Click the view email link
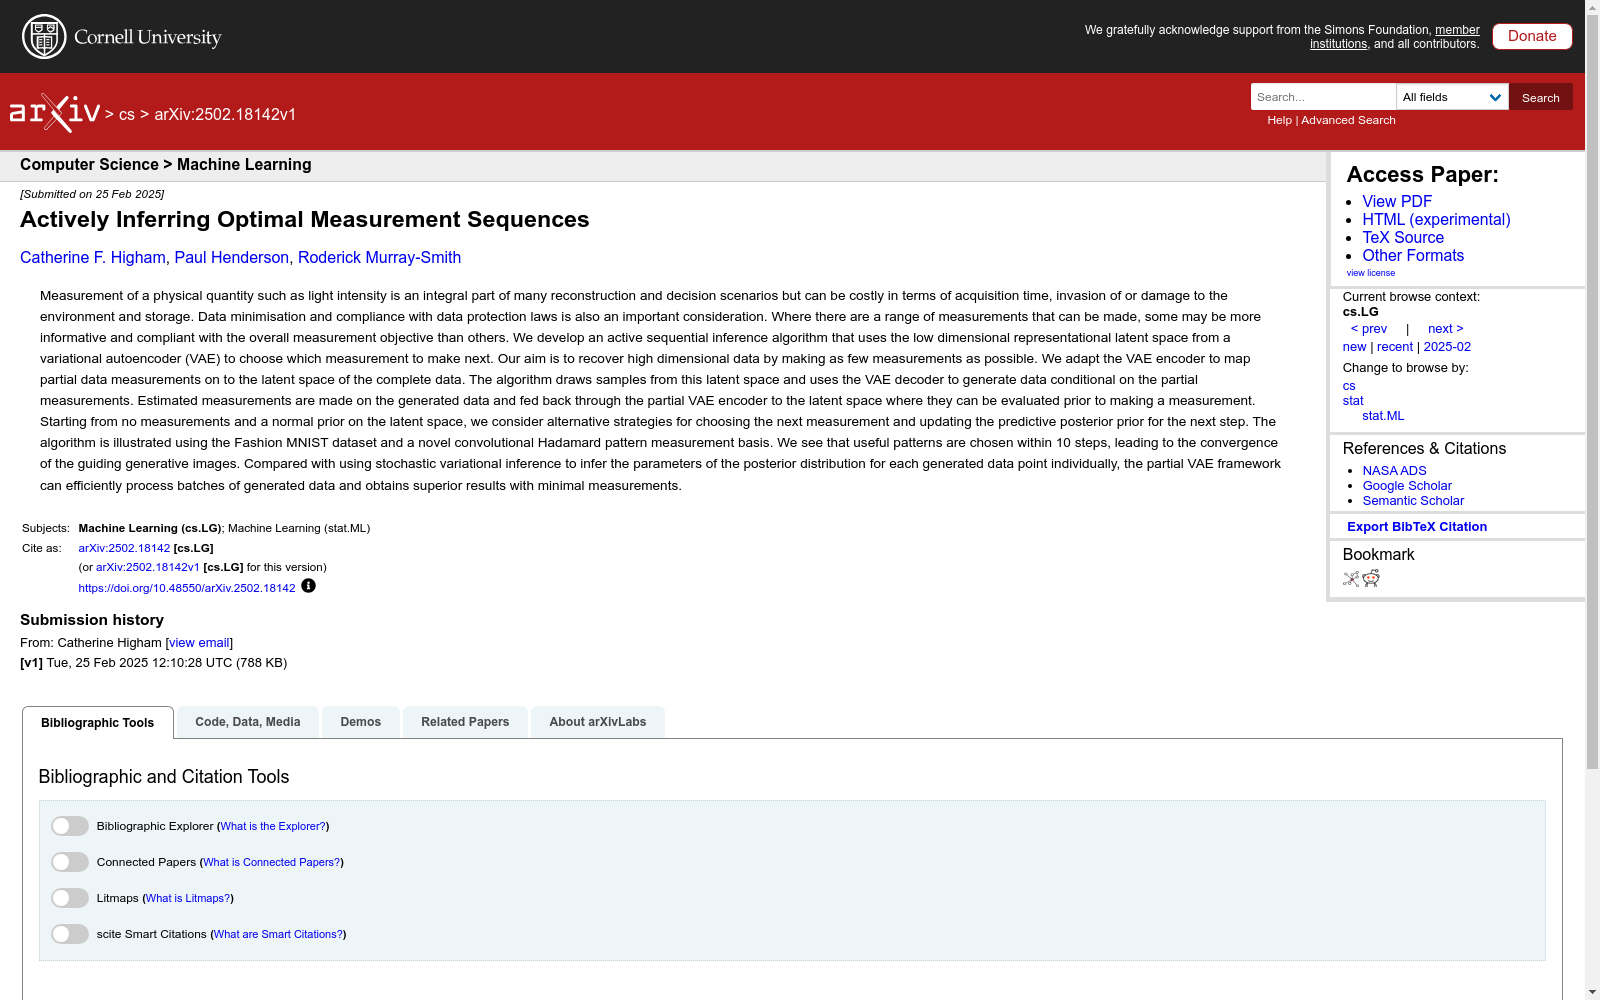The width and height of the screenshot is (1600, 1000). click(199, 643)
